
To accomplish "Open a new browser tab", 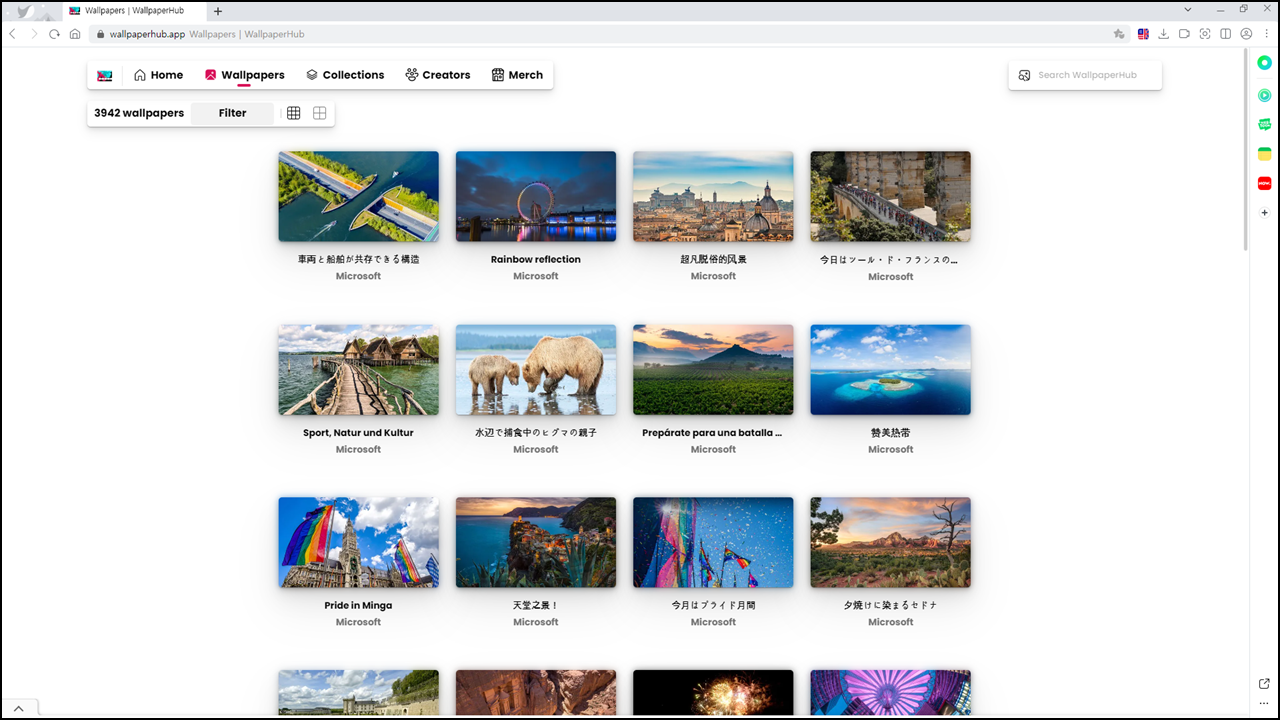I will (x=218, y=11).
